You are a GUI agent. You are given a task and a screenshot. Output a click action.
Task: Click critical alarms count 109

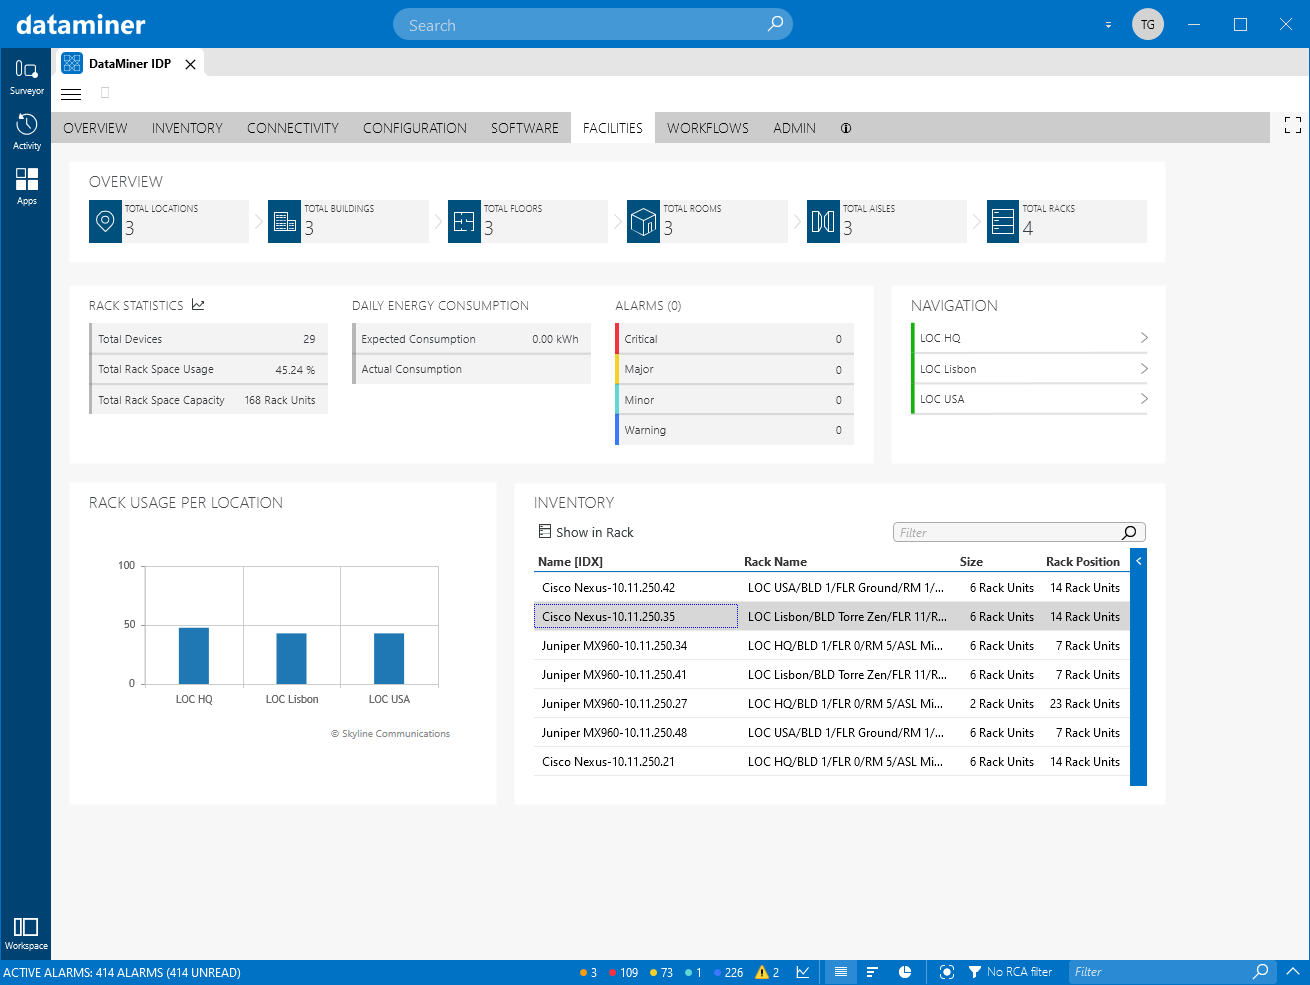(x=623, y=972)
